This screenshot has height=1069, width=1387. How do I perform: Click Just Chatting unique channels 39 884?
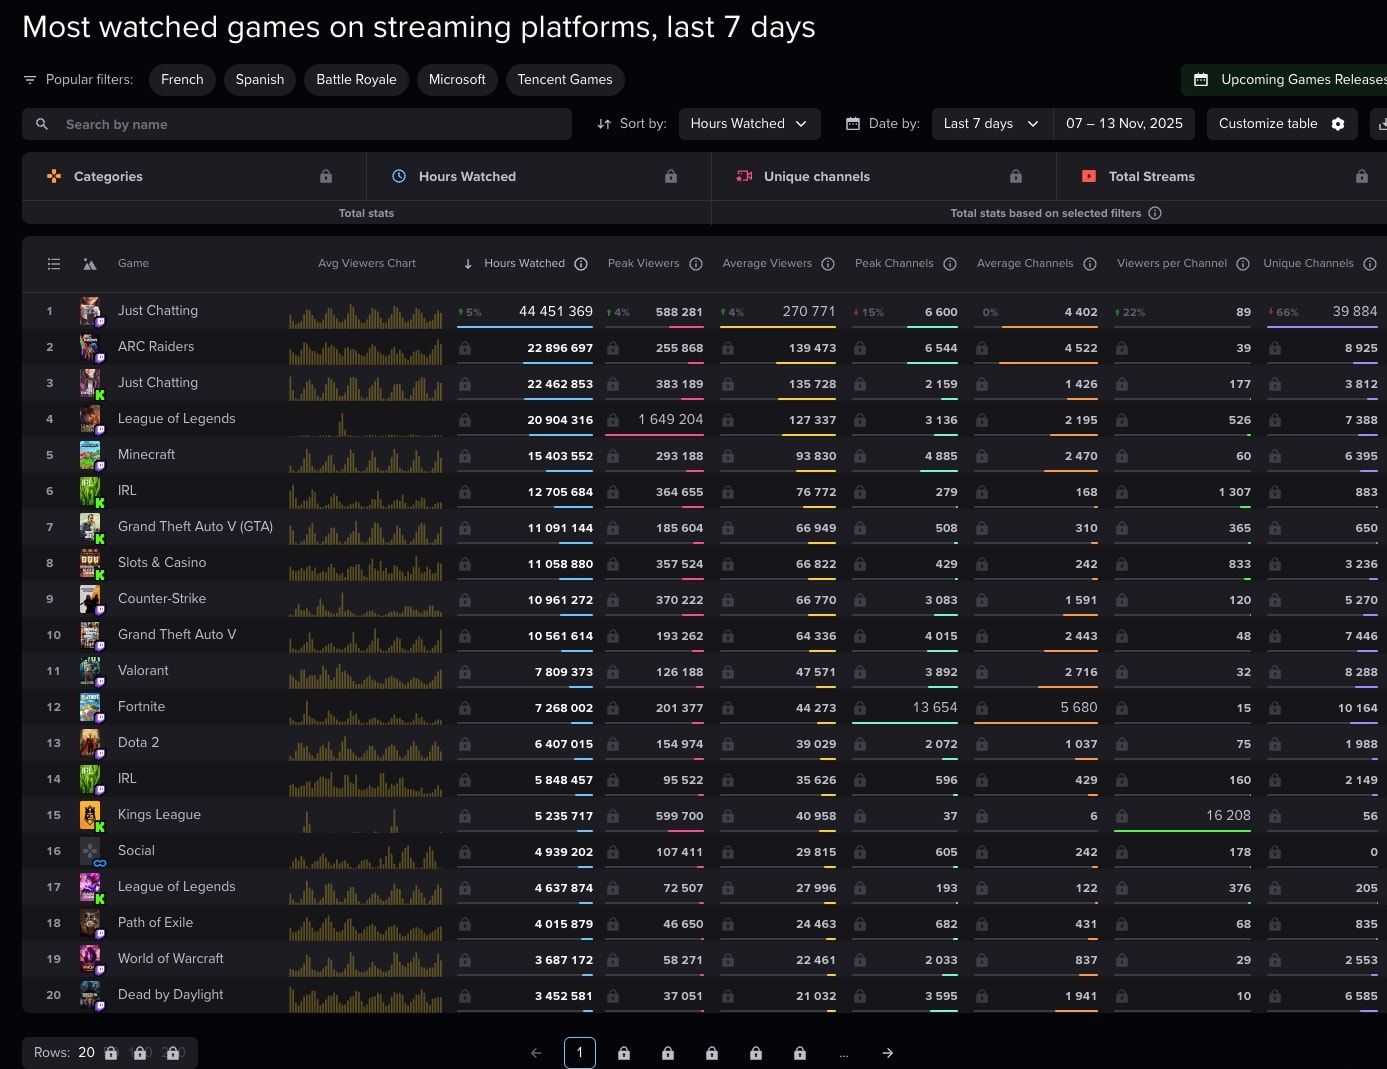[x=1355, y=312]
